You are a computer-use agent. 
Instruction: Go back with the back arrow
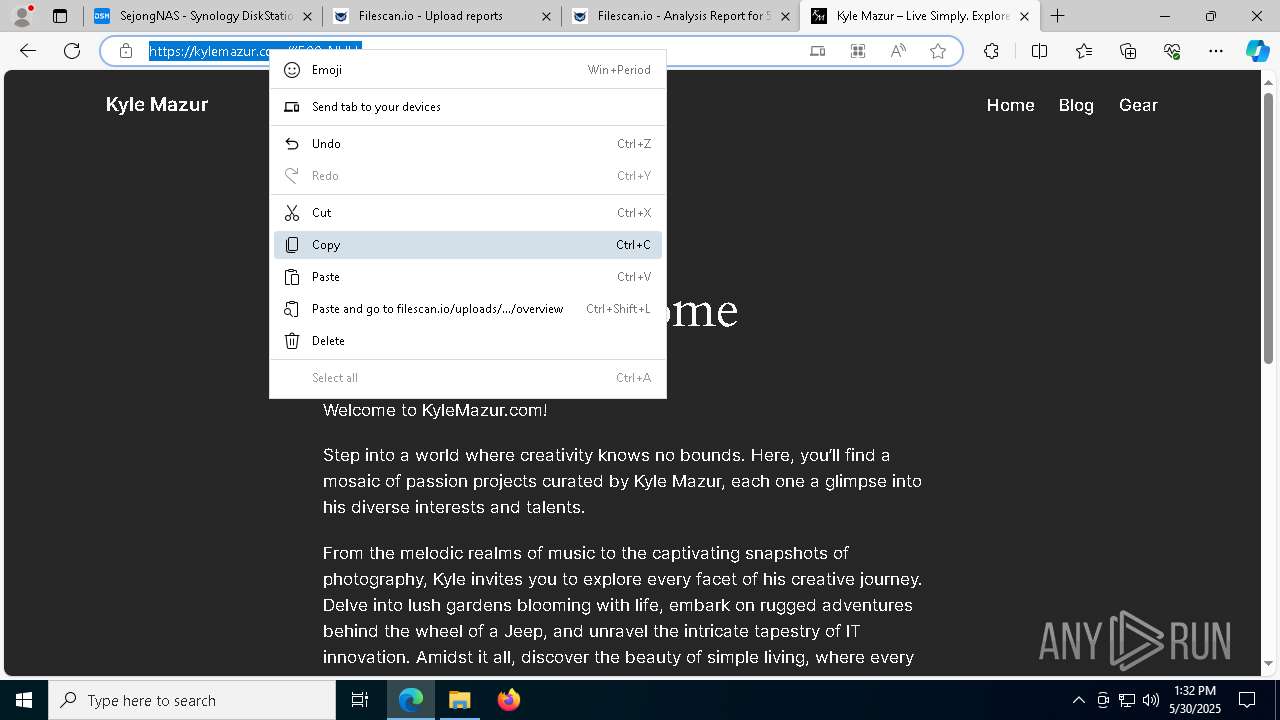(x=28, y=51)
